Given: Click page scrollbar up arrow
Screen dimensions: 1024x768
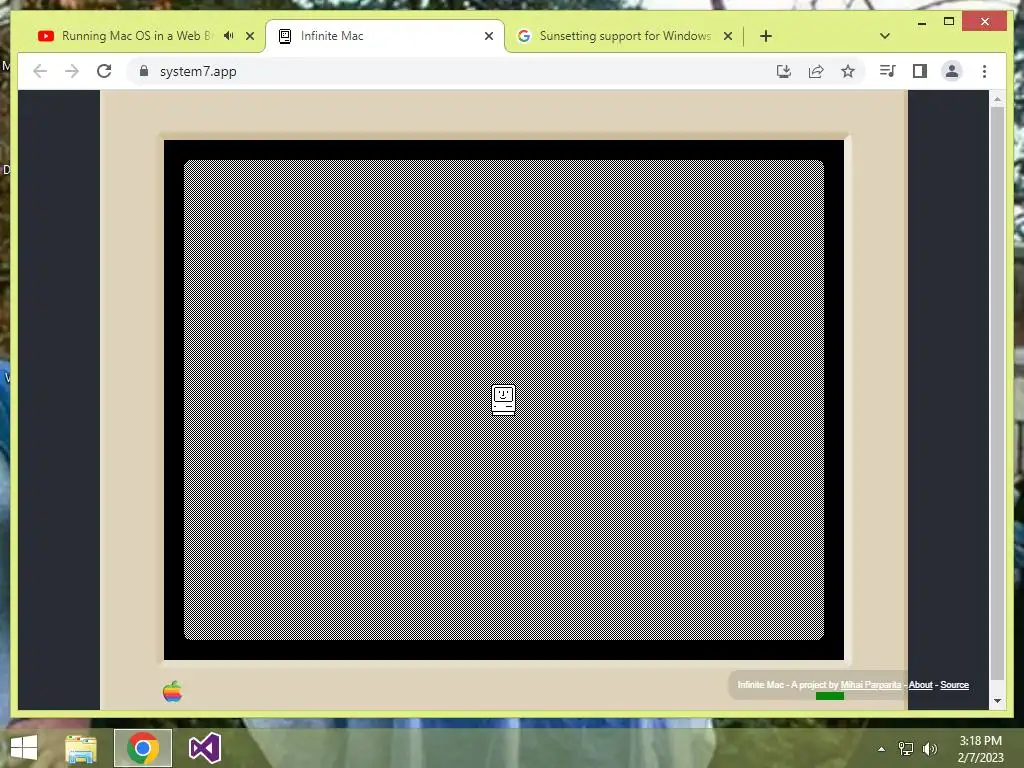Looking at the screenshot, I should 997,99.
